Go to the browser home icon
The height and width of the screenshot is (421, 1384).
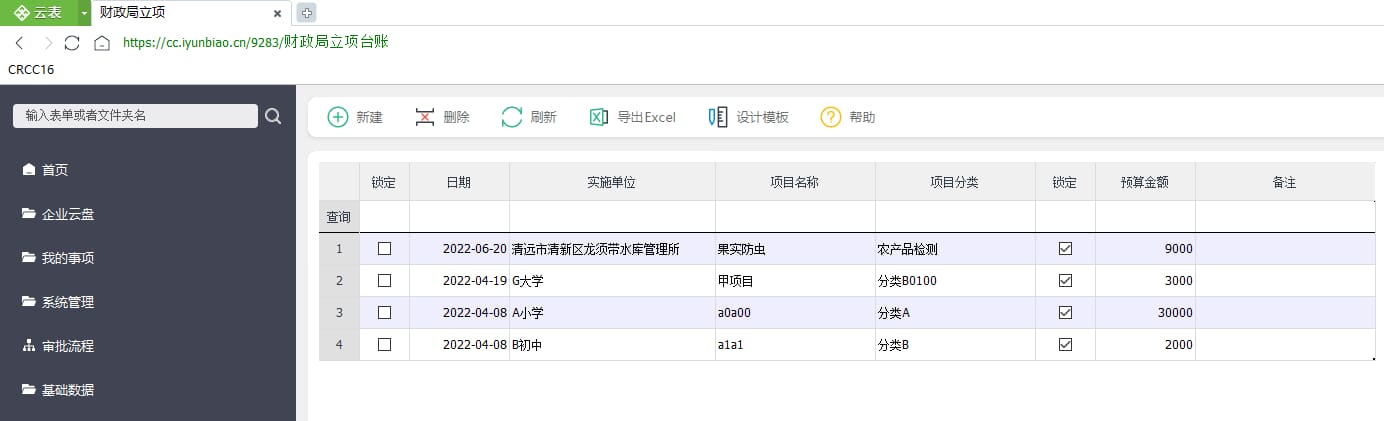click(101, 43)
